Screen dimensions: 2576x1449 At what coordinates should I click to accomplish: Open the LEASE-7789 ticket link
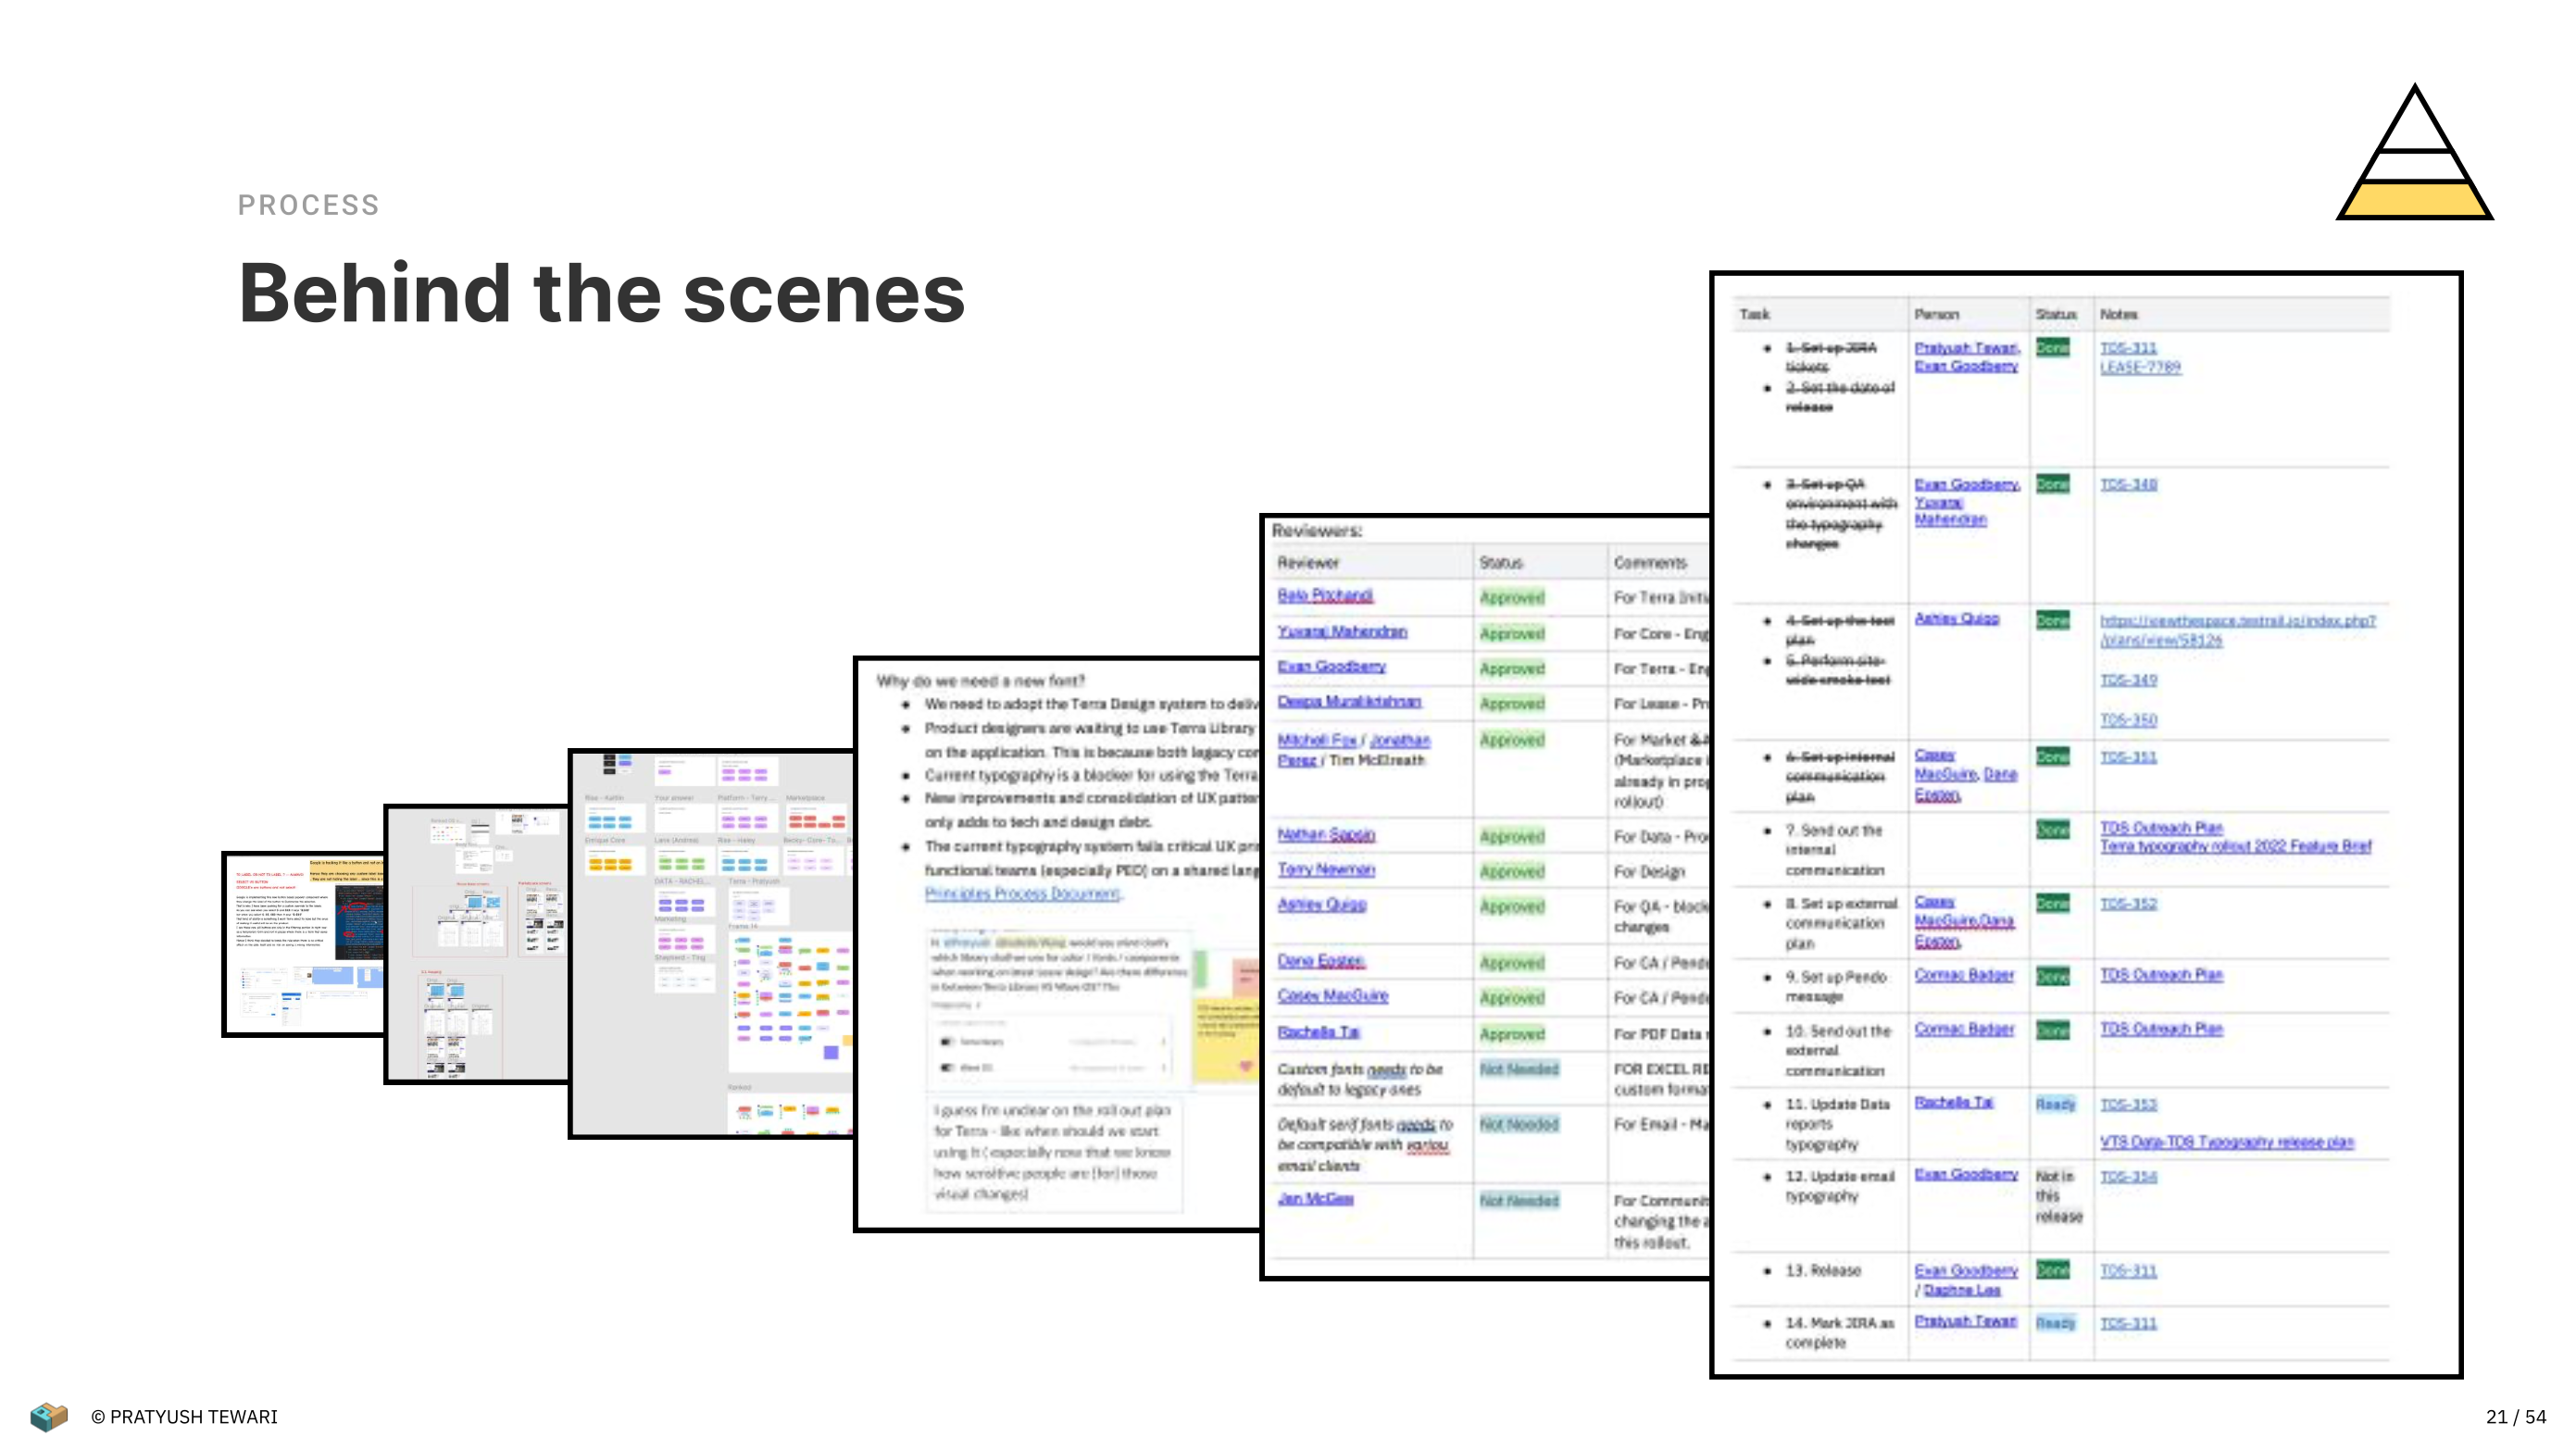pyautogui.click(x=2139, y=368)
